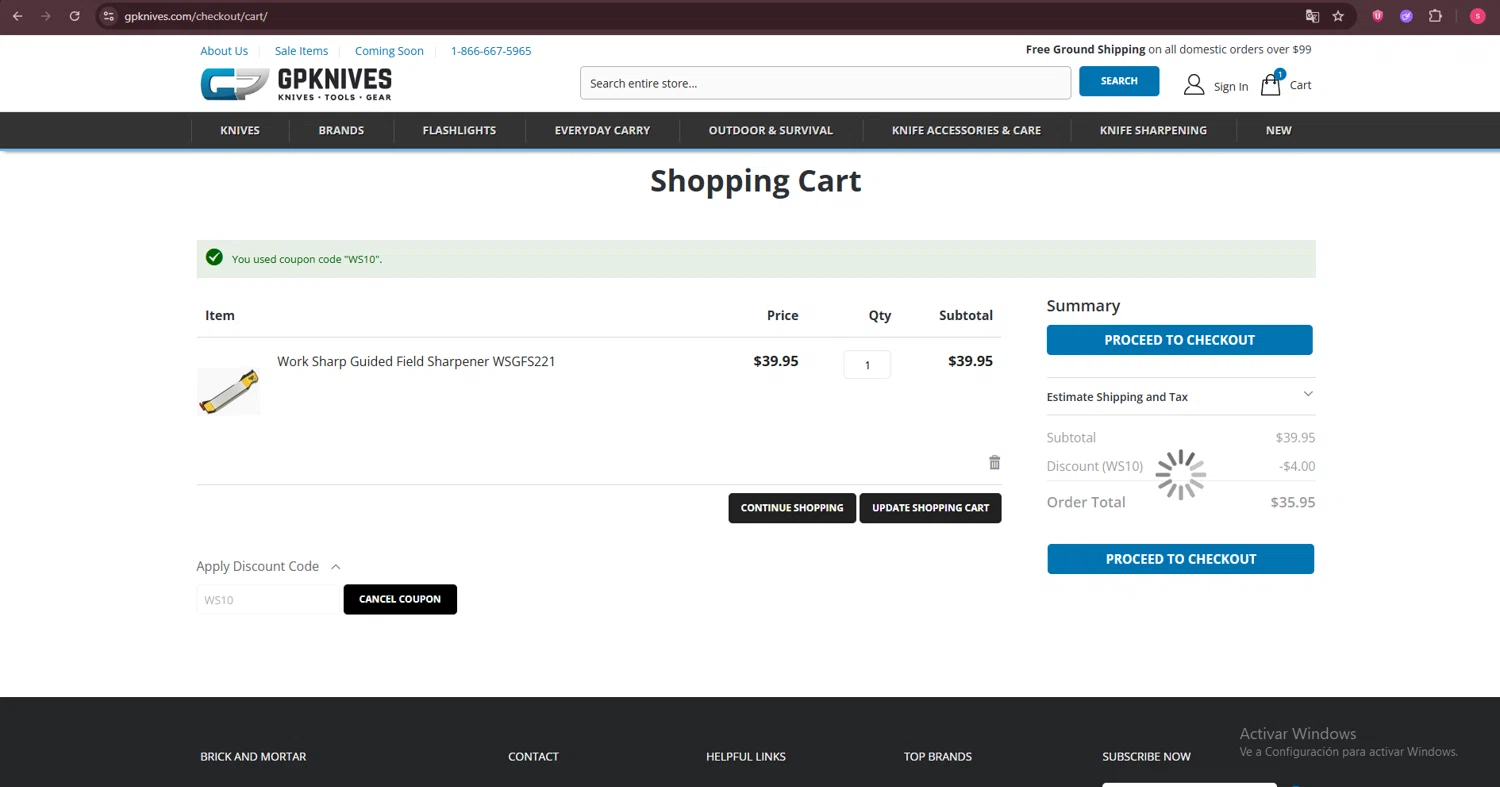Click the TOP BRANDS footer heading

point(938,756)
